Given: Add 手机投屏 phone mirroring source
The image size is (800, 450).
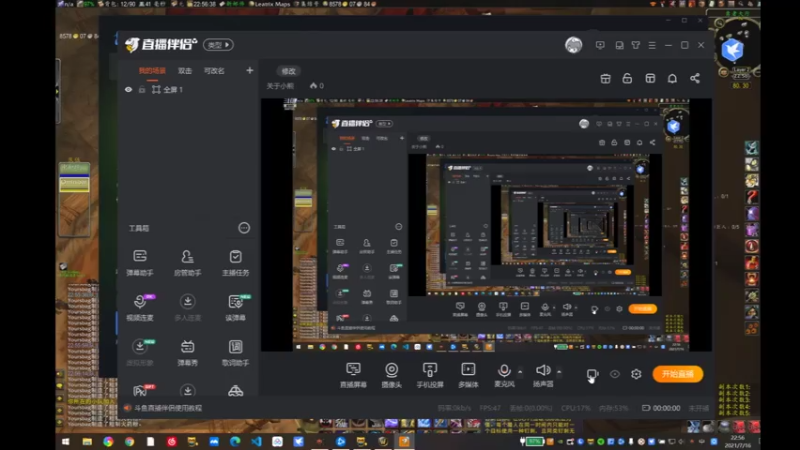Looking at the screenshot, I should click(430, 374).
